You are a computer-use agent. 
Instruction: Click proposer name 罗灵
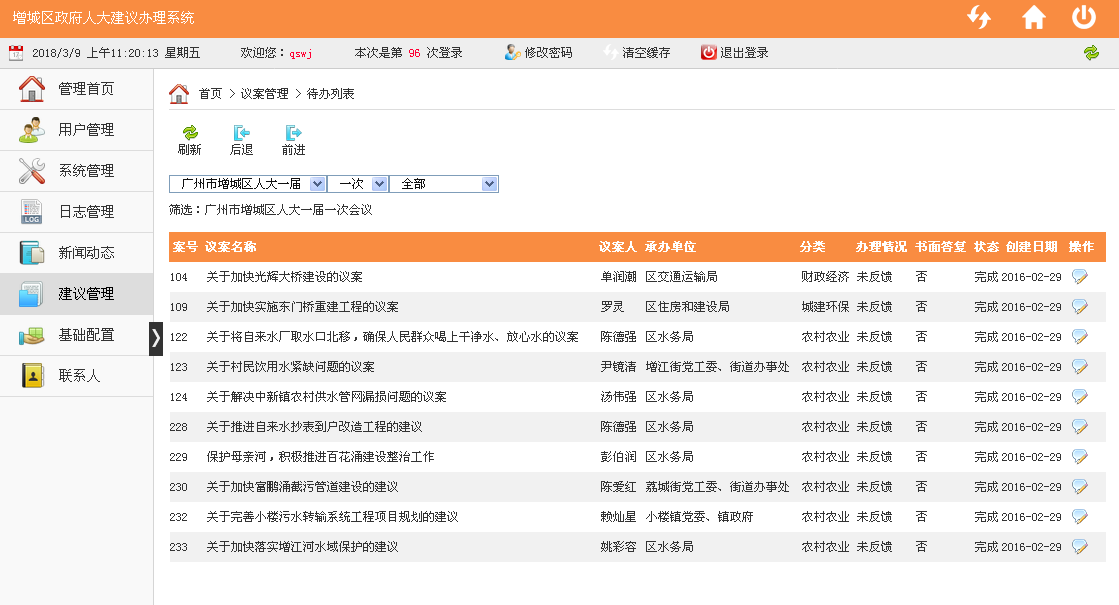(612, 307)
